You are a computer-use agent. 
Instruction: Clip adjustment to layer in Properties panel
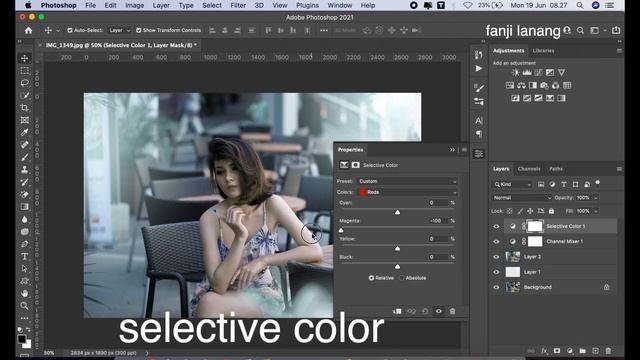[397, 311]
